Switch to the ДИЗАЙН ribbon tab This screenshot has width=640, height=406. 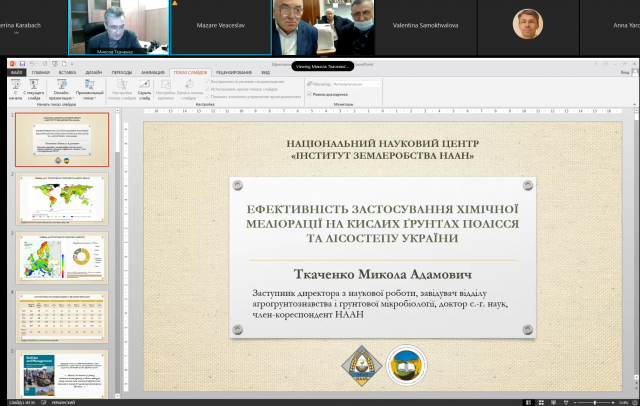93,73
